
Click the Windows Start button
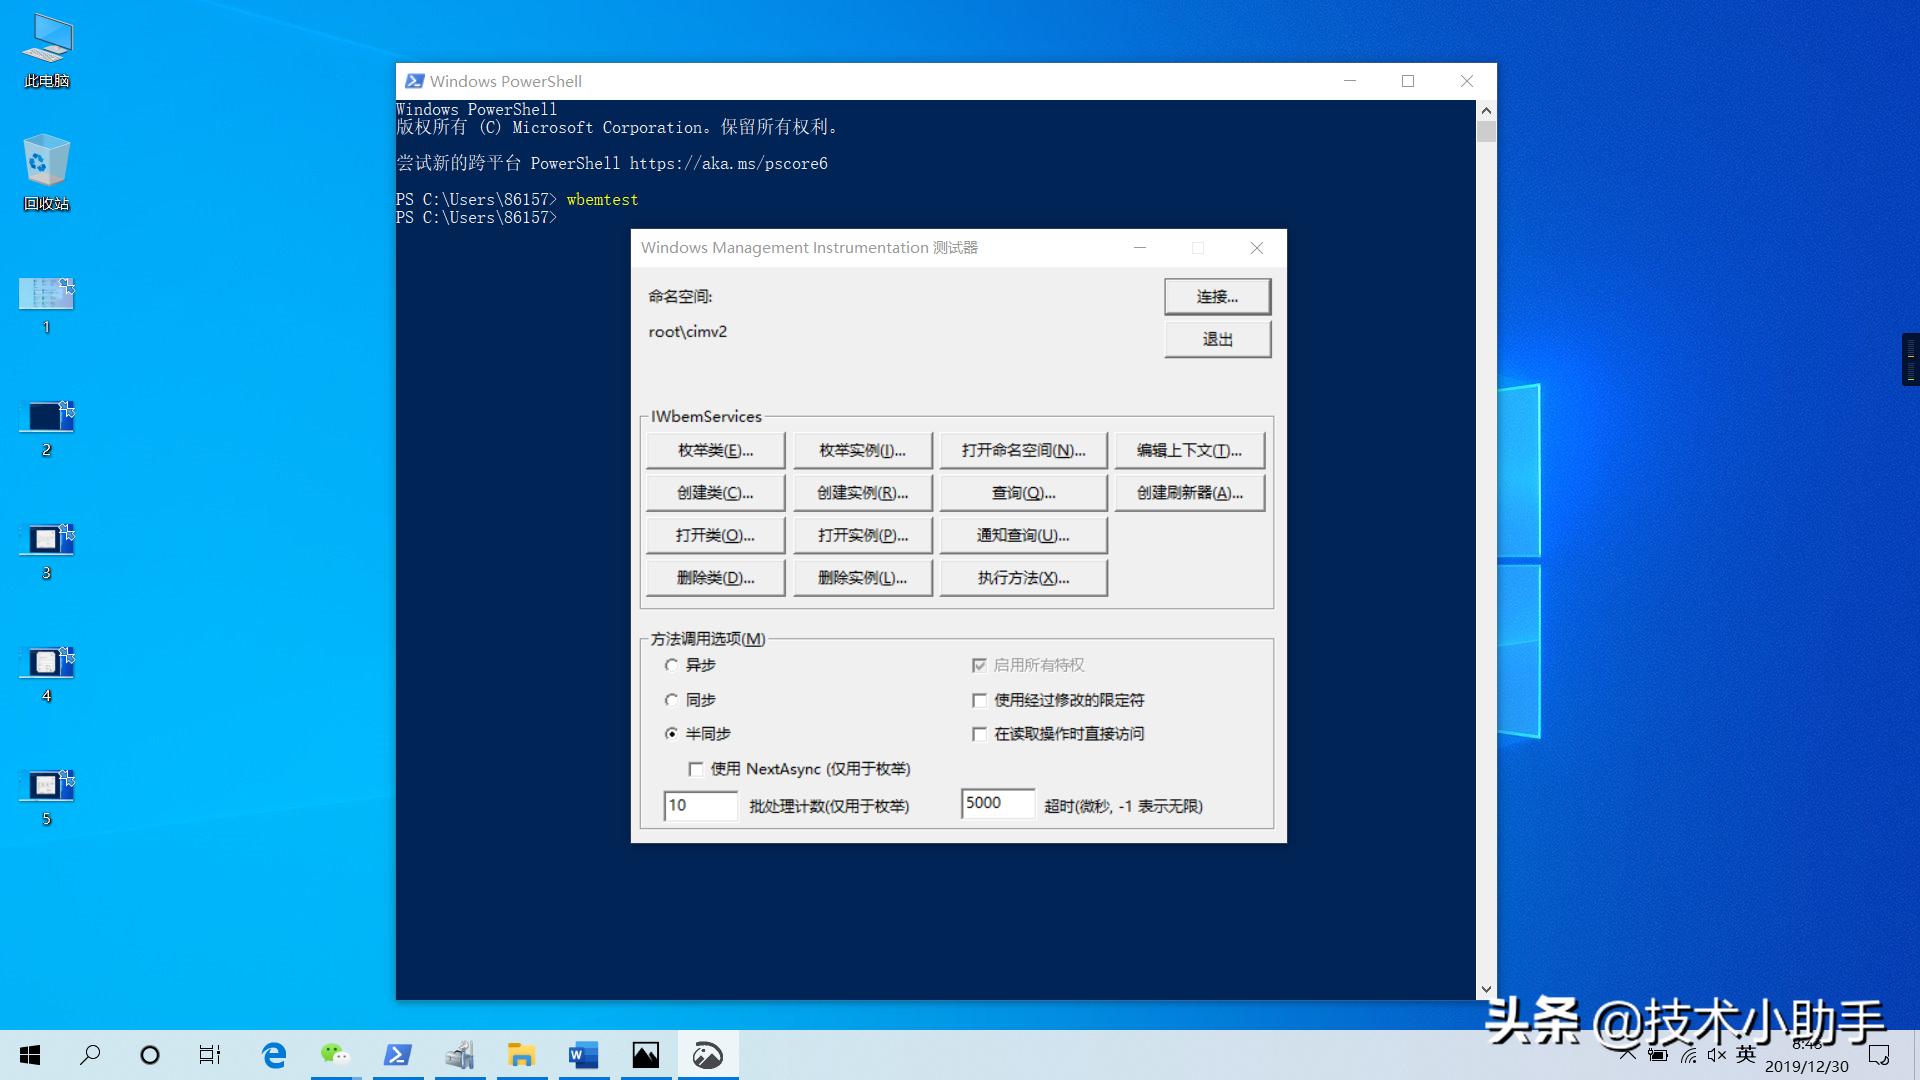pyautogui.click(x=30, y=1055)
